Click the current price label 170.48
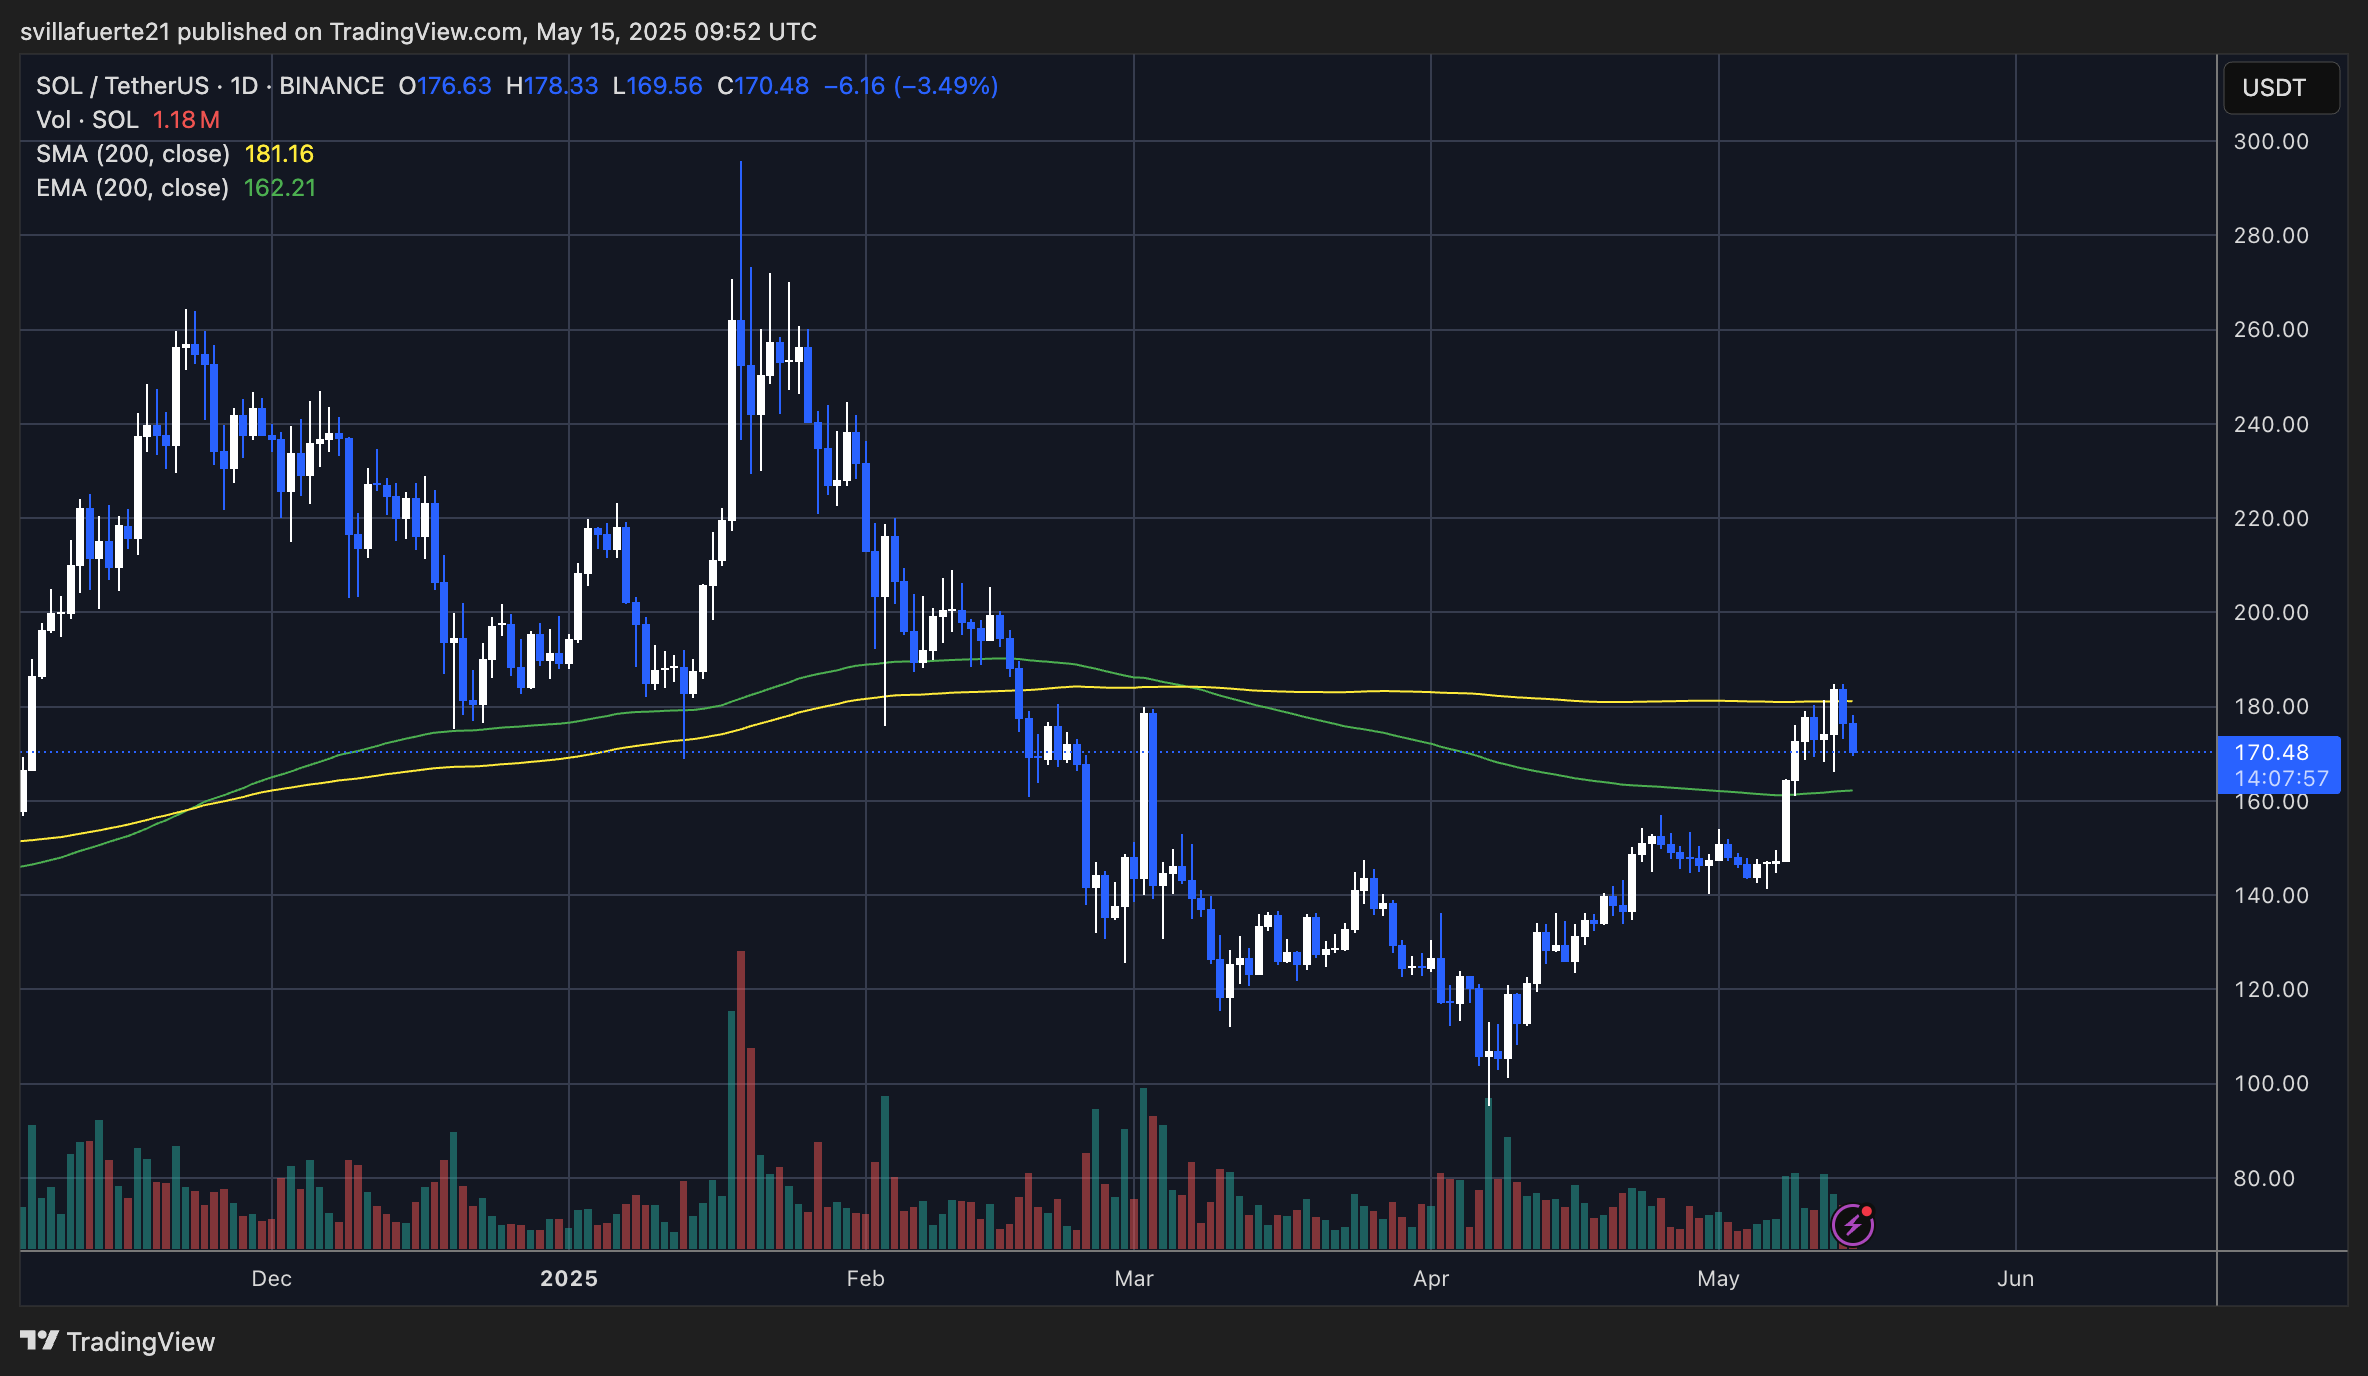The image size is (2368, 1376). (x=2272, y=752)
